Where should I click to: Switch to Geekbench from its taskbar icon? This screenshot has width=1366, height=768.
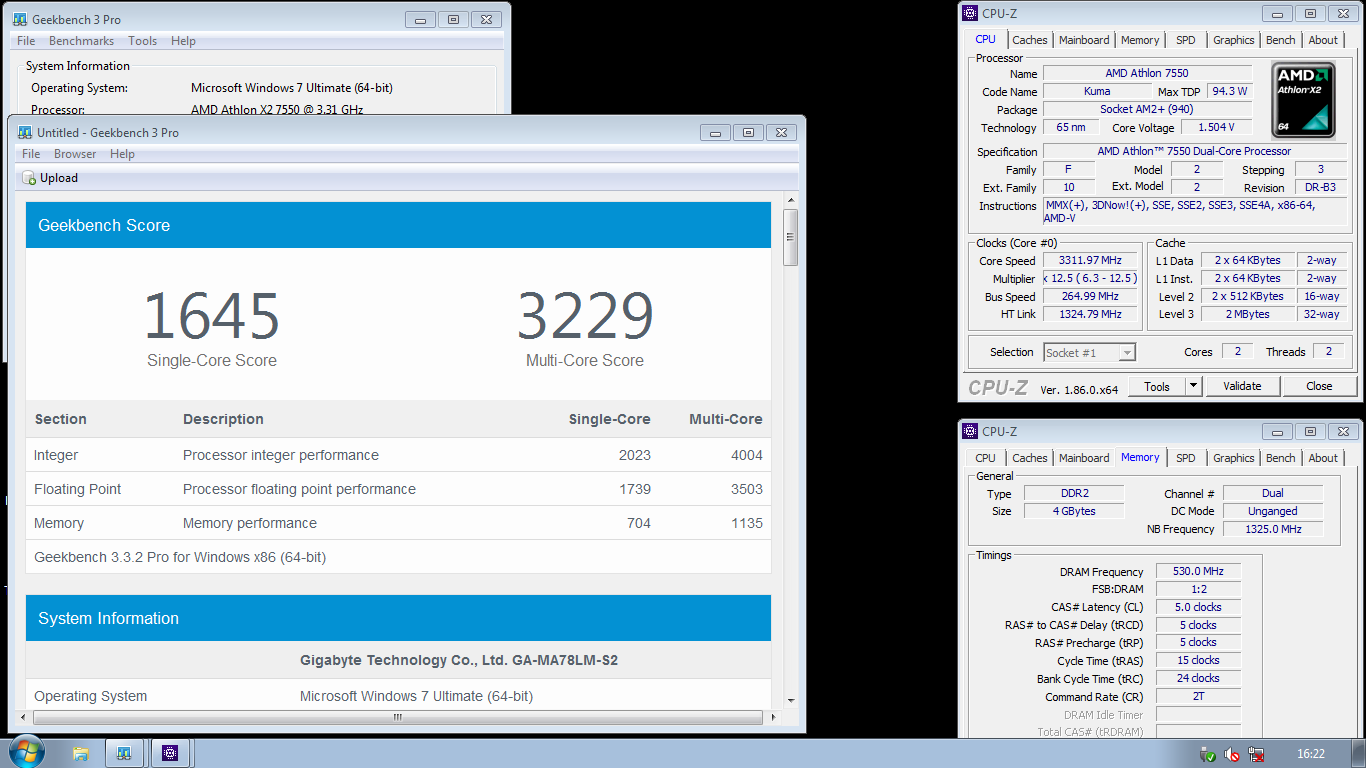click(x=124, y=753)
